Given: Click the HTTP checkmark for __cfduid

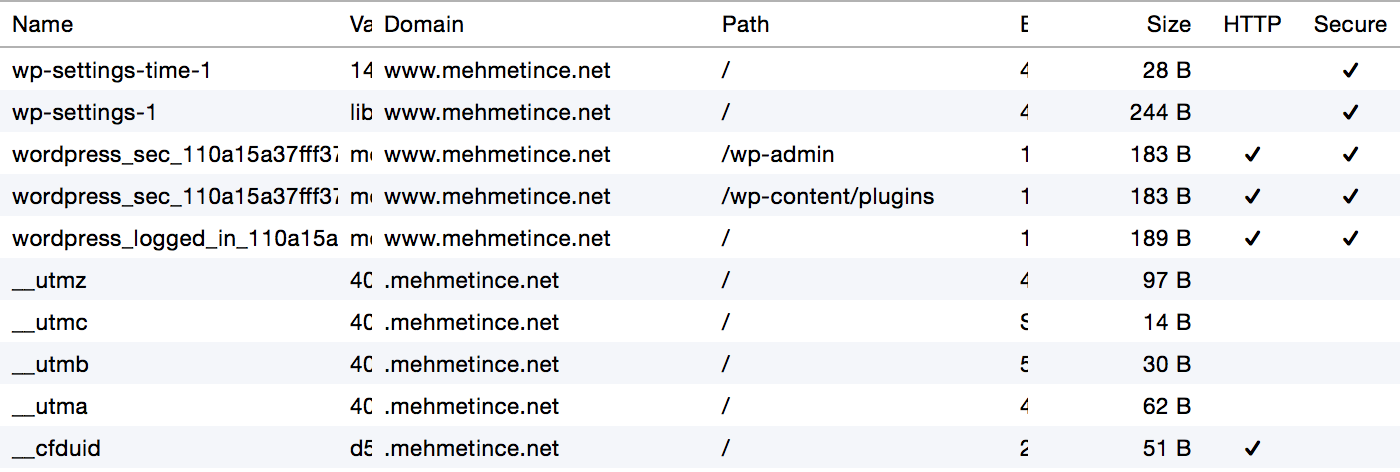Looking at the screenshot, I should point(1252,449).
